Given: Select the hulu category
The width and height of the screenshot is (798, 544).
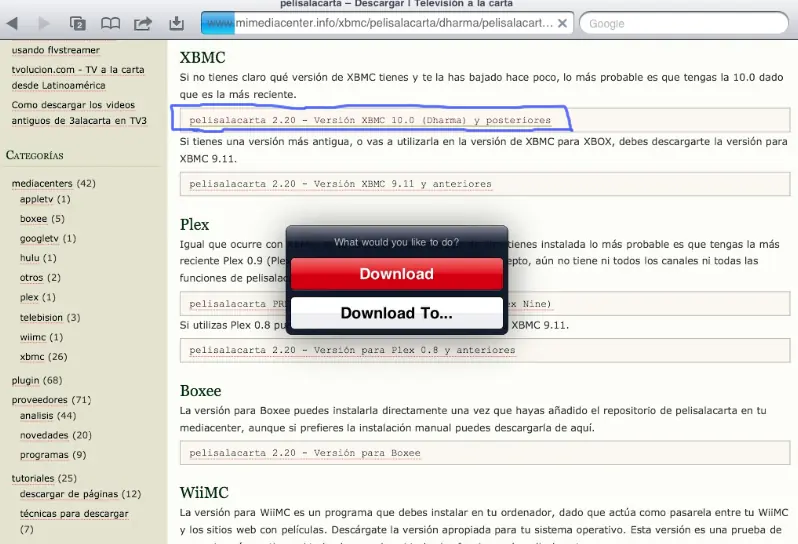Looking at the screenshot, I should 30,258.
